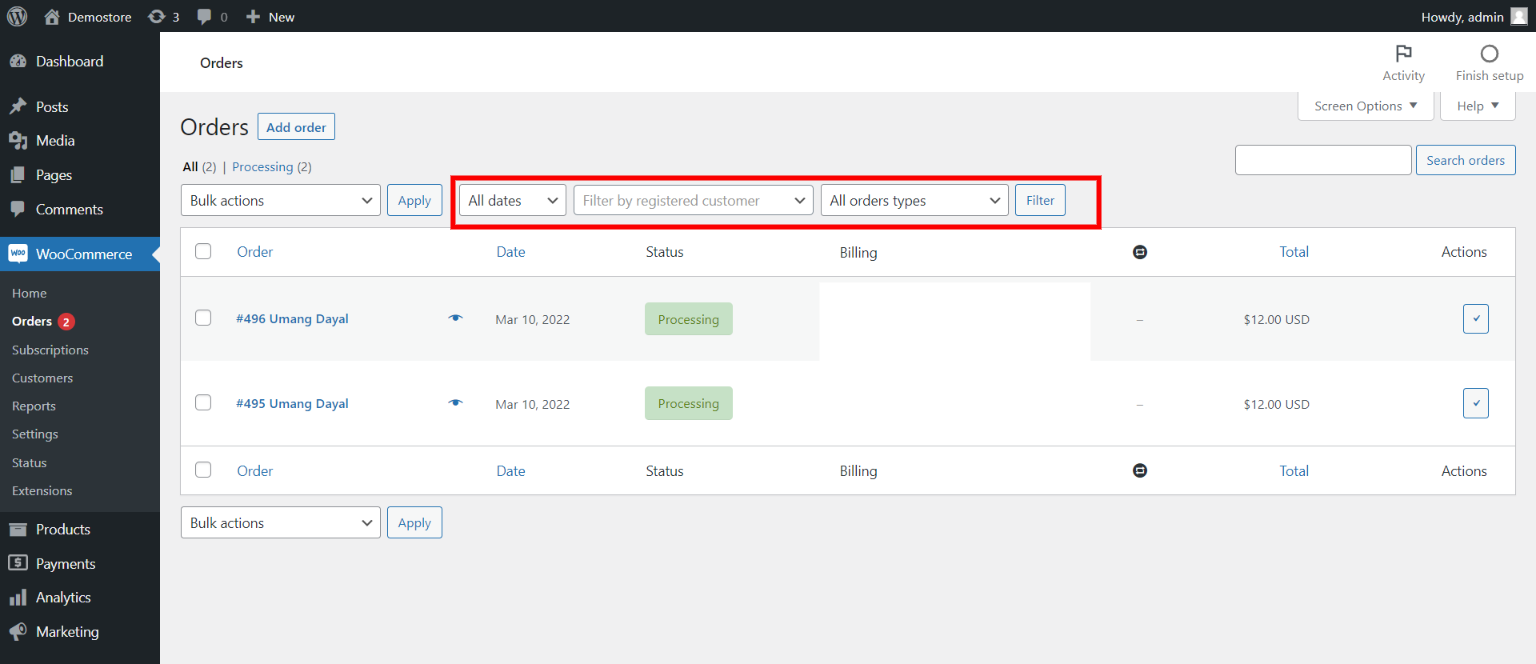Click the Comments icon in sidebar
This screenshot has height=664, width=1536.
coord(18,209)
